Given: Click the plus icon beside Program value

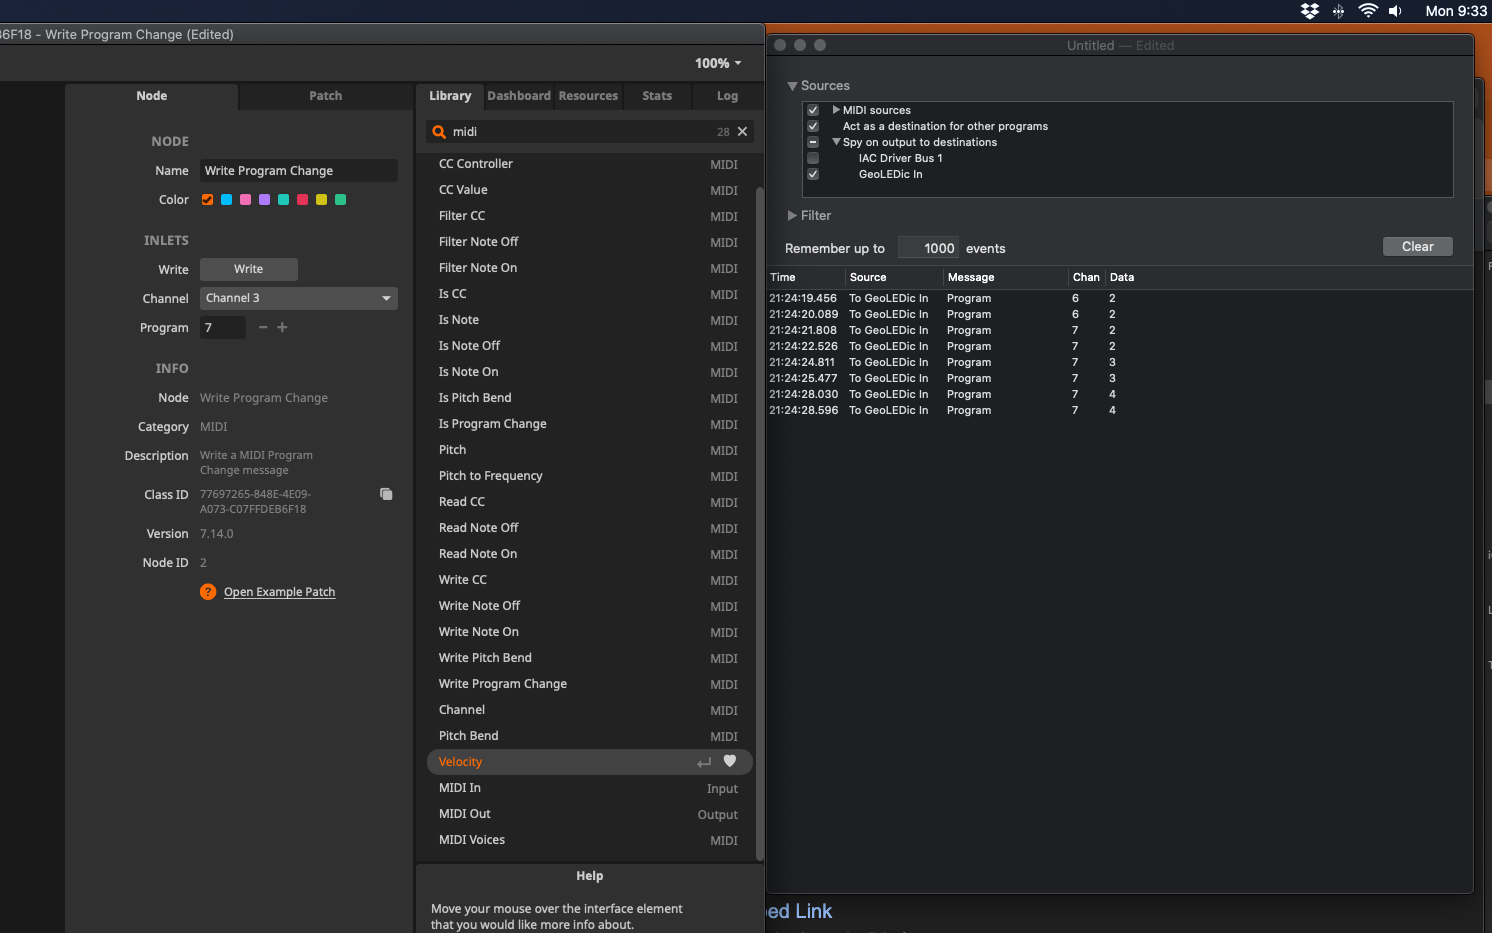Looking at the screenshot, I should pyautogui.click(x=282, y=328).
